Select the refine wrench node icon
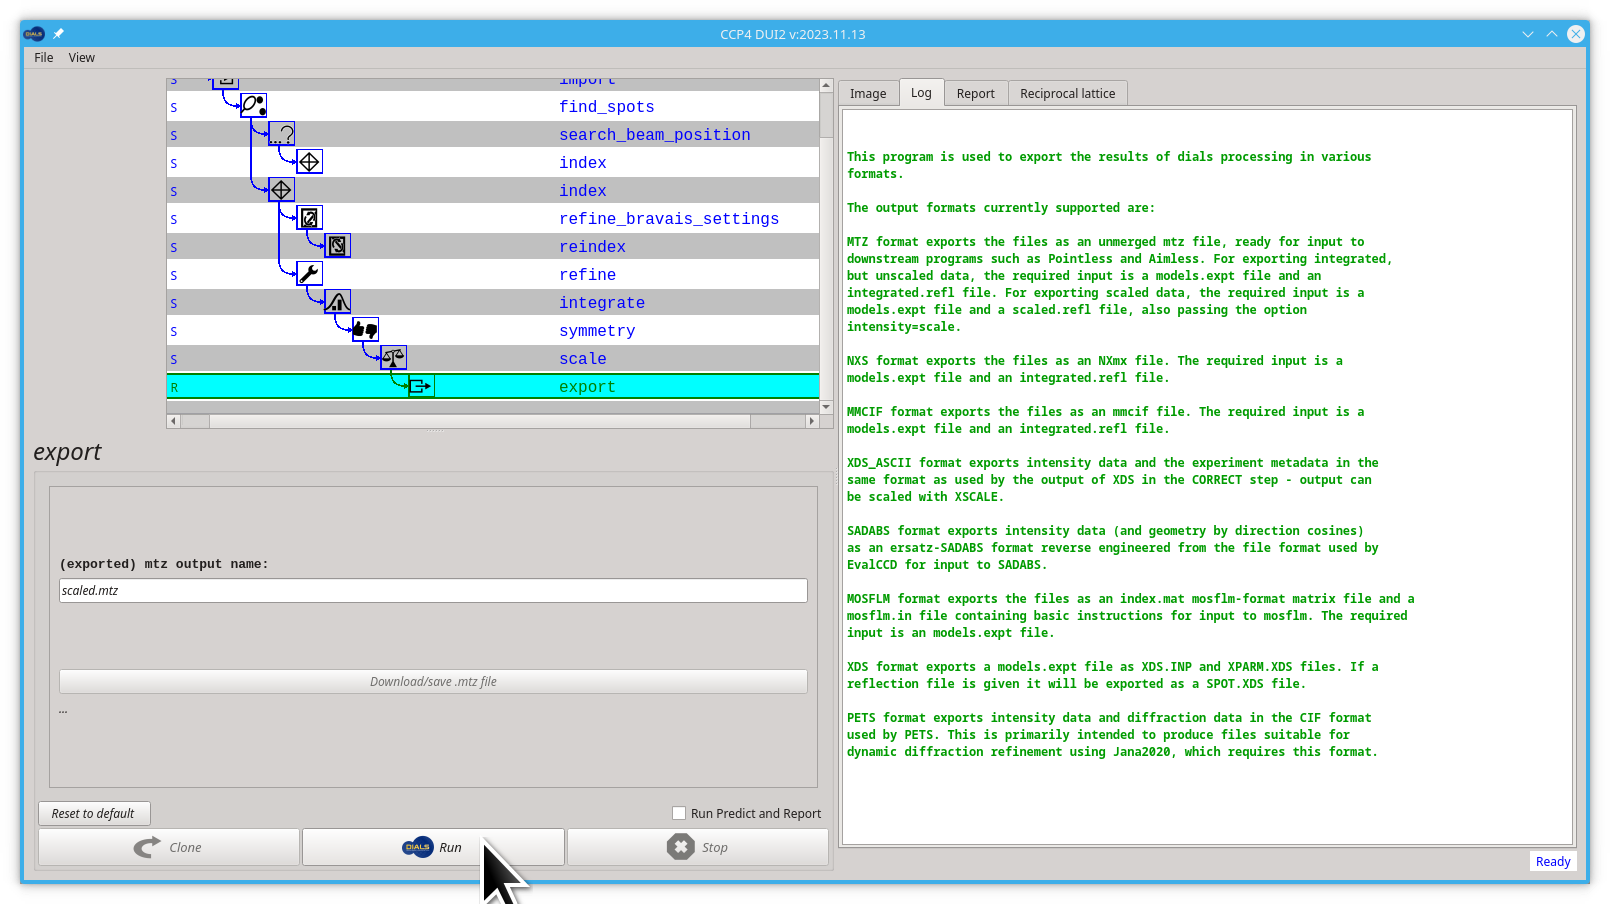This screenshot has height=904, width=1610. 310,273
